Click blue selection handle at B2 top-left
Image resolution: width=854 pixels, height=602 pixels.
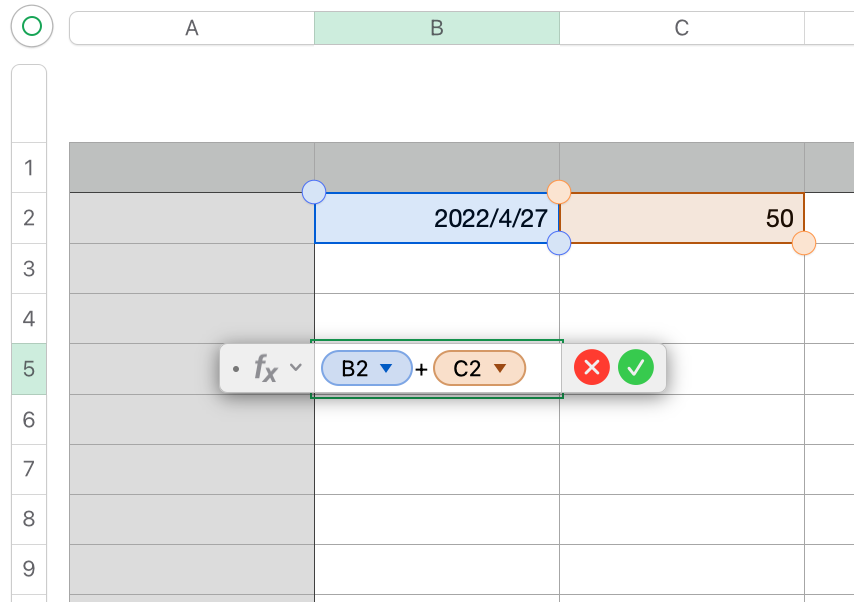pos(314,192)
